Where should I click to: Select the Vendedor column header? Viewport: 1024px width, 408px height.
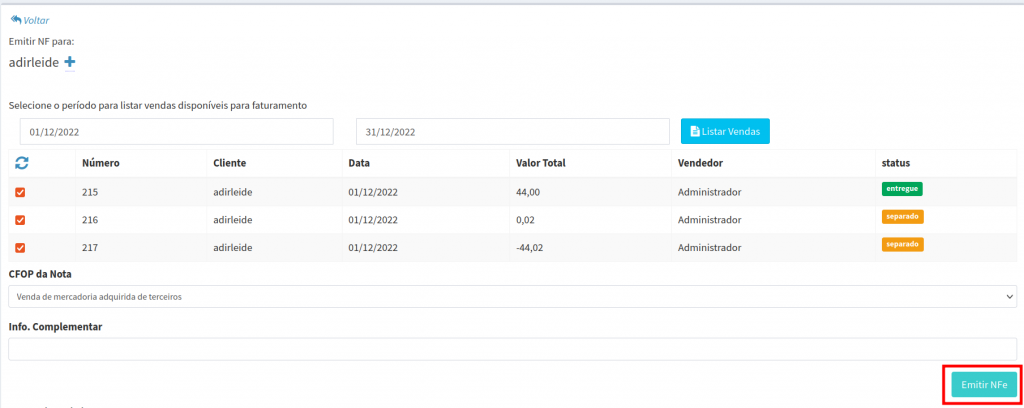point(700,163)
